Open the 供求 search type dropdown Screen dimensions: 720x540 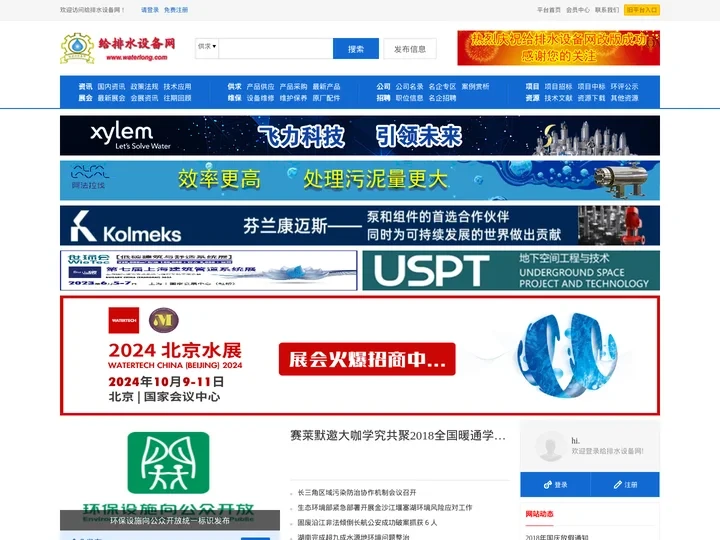pos(207,47)
